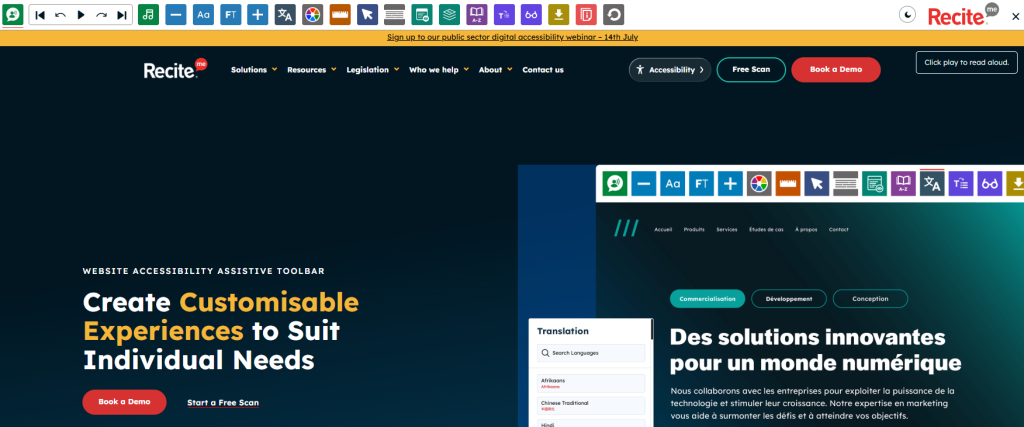Click the red document user guide icon

click(x=586, y=14)
